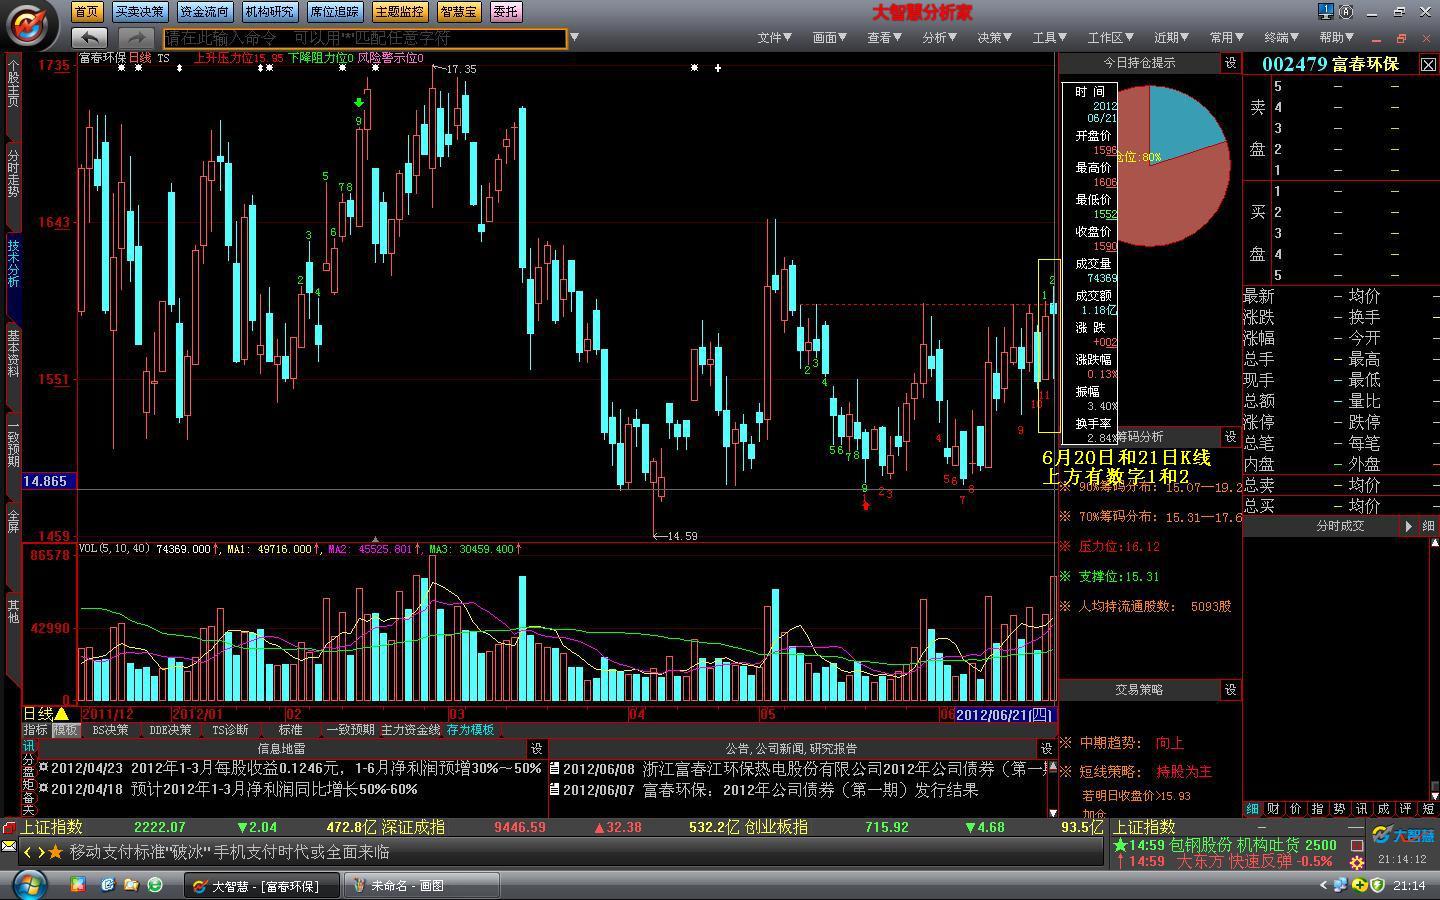Click 存为模板 save template button

coord(470,730)
